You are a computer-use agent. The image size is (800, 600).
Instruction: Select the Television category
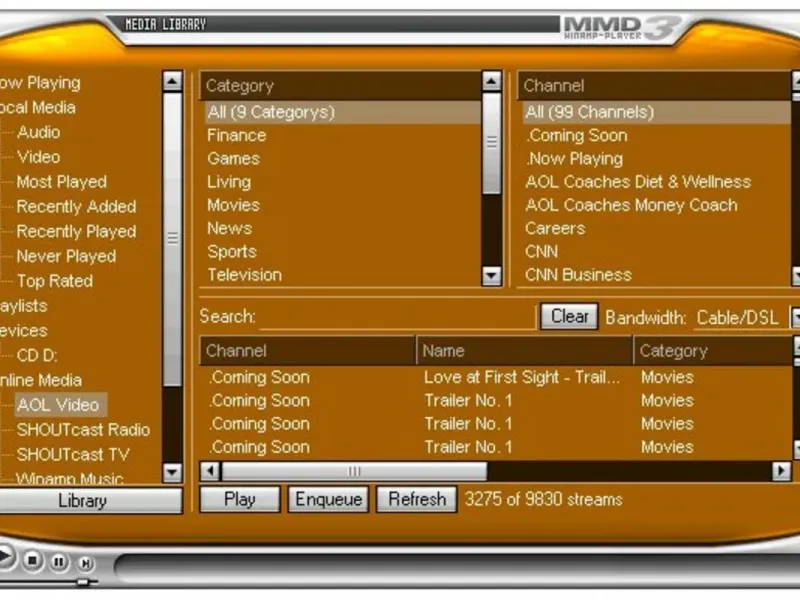244,275
